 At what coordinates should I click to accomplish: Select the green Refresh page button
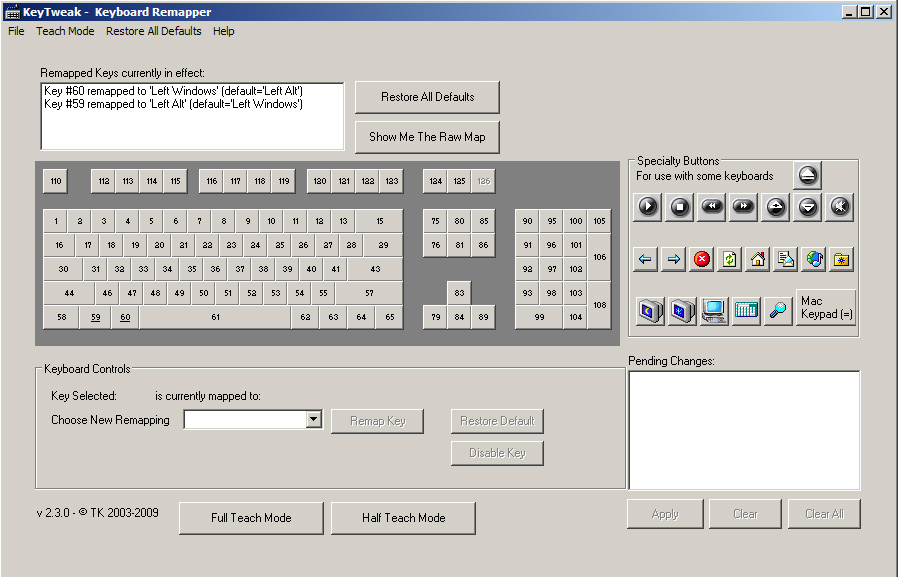click(730, 259)
